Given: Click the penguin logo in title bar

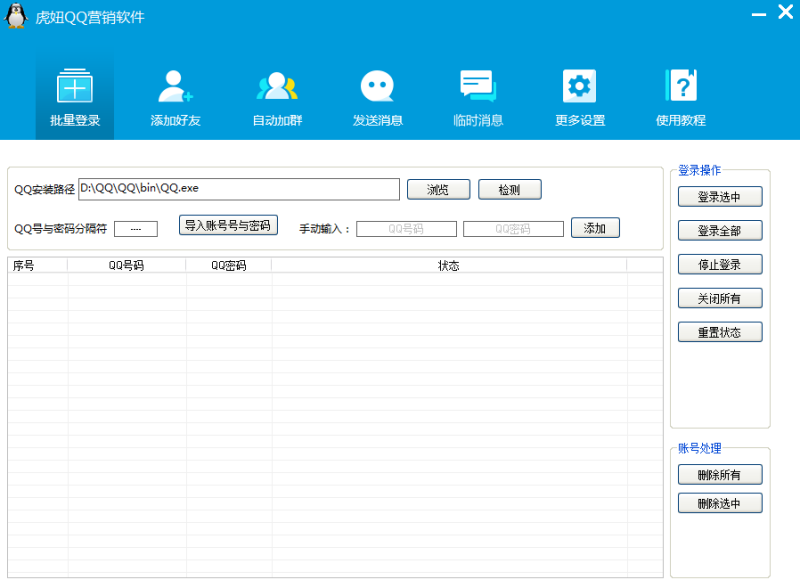Looking at the screenshot, I should (x=16, y=17).
